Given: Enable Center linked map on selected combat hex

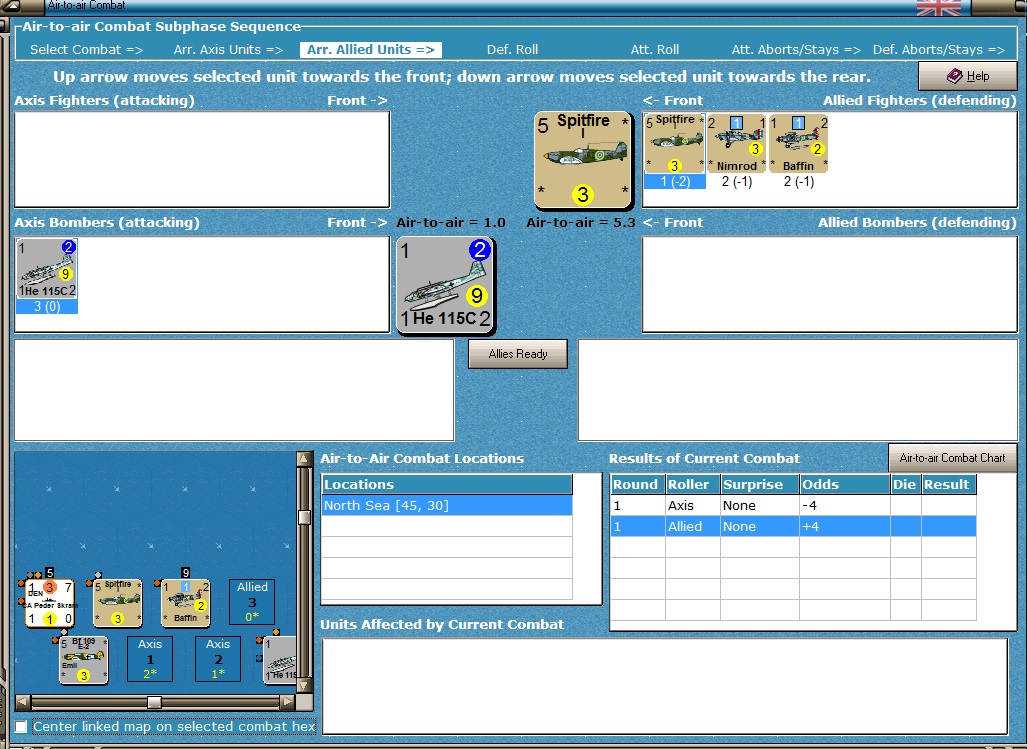Looking at the screenshot, I should [x=22, y=727].
